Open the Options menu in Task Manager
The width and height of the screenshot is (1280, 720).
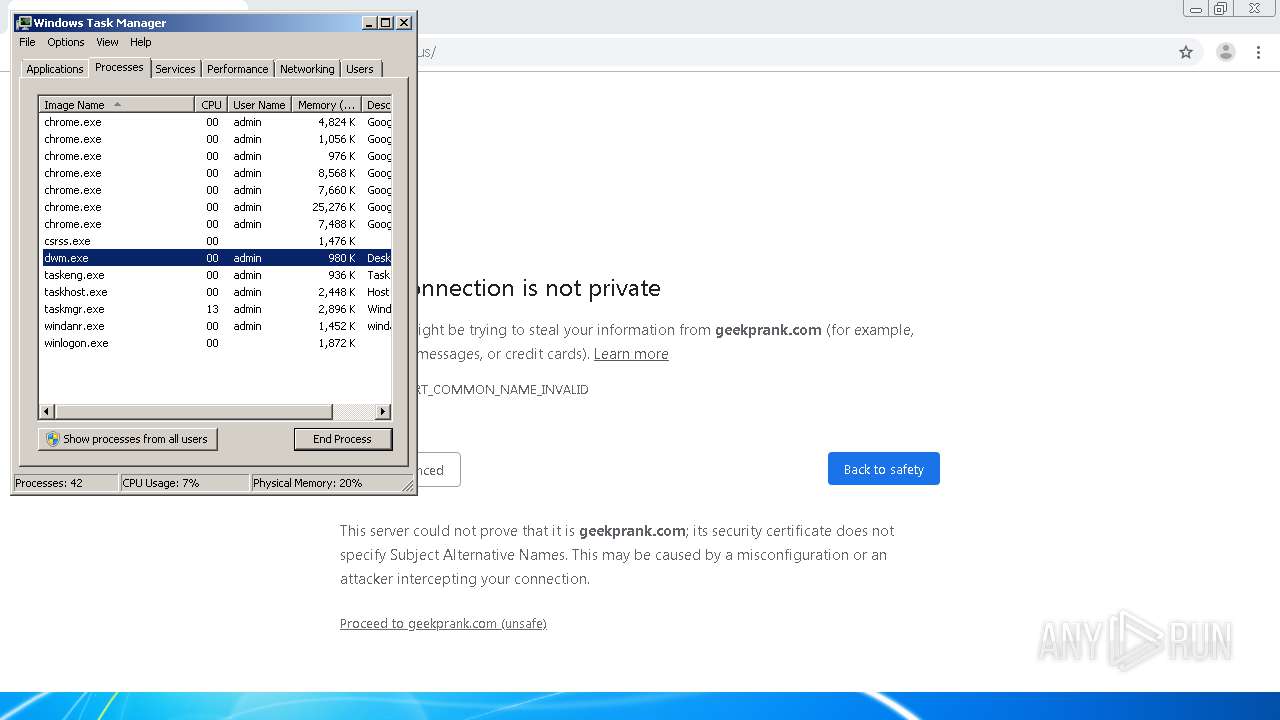pyautogui.click(x=66, y=42)
